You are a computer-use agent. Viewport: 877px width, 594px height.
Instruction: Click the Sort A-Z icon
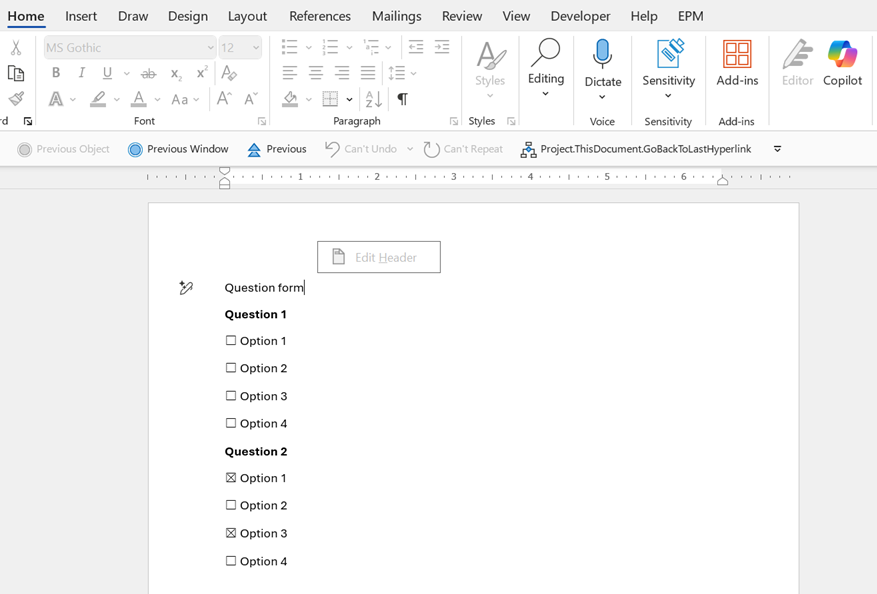point(373,99)
